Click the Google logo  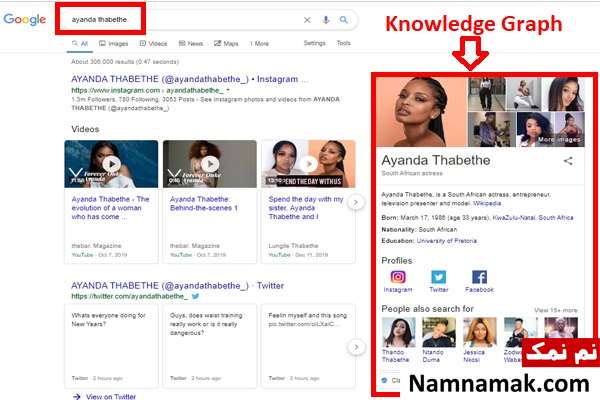point(24,19)
